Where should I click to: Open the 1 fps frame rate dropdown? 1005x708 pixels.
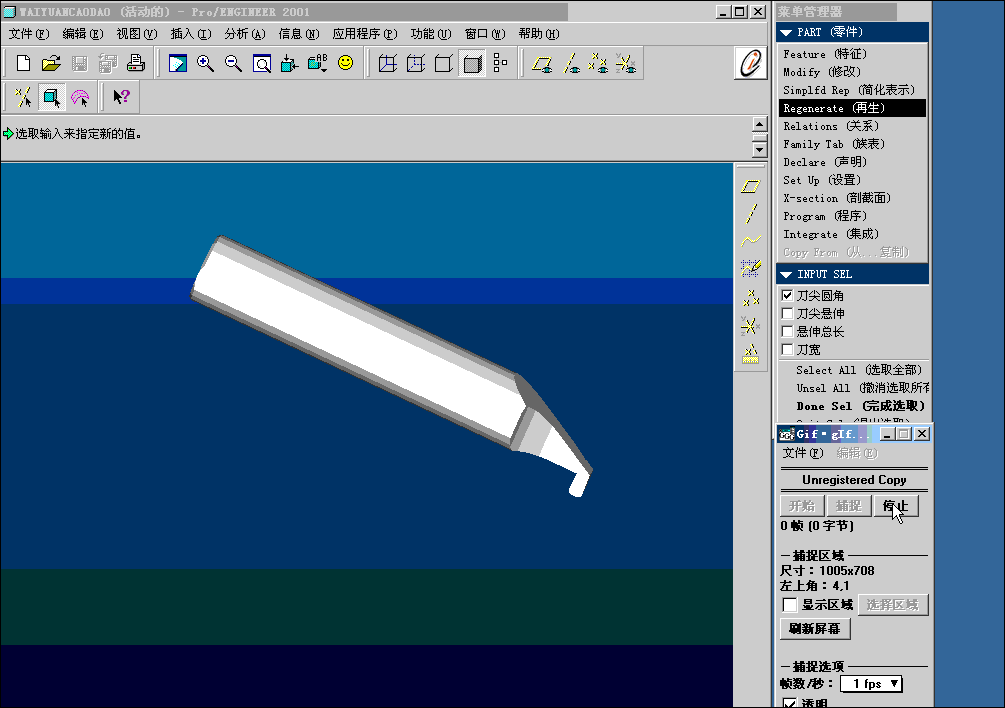[x=872, y=684]
